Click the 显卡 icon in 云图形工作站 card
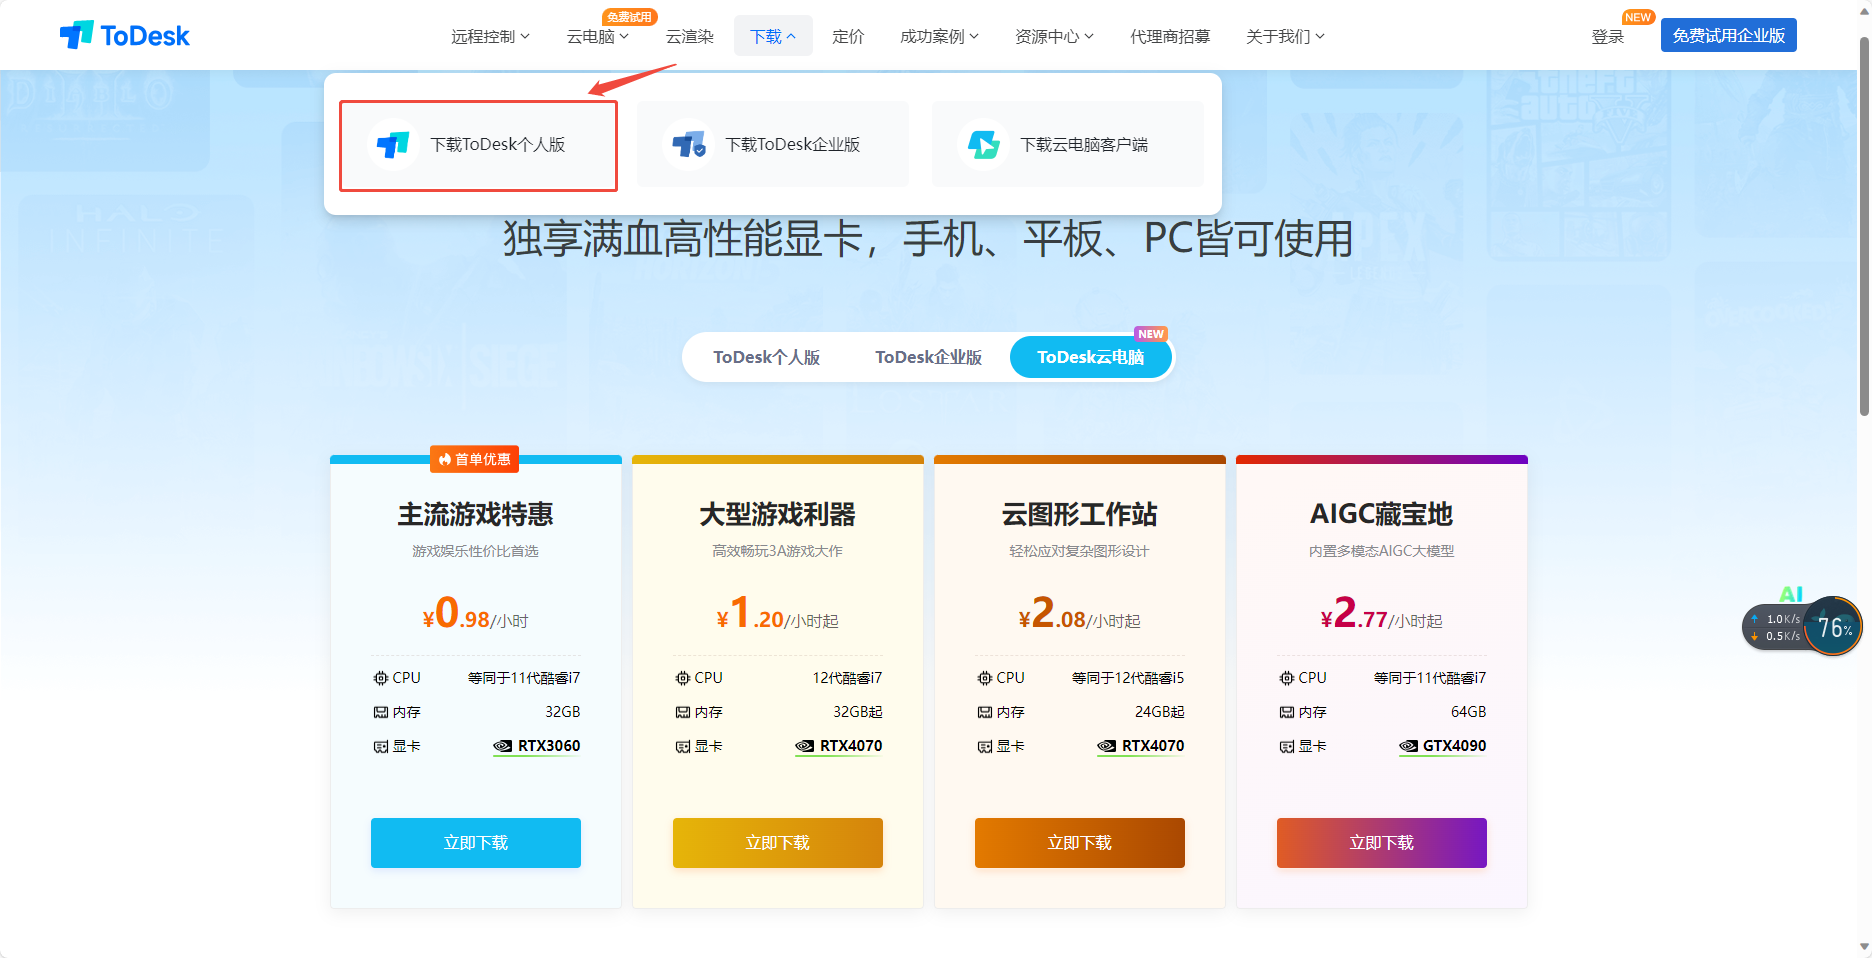This screenshot has width=1872, height=958. [984, 746]
